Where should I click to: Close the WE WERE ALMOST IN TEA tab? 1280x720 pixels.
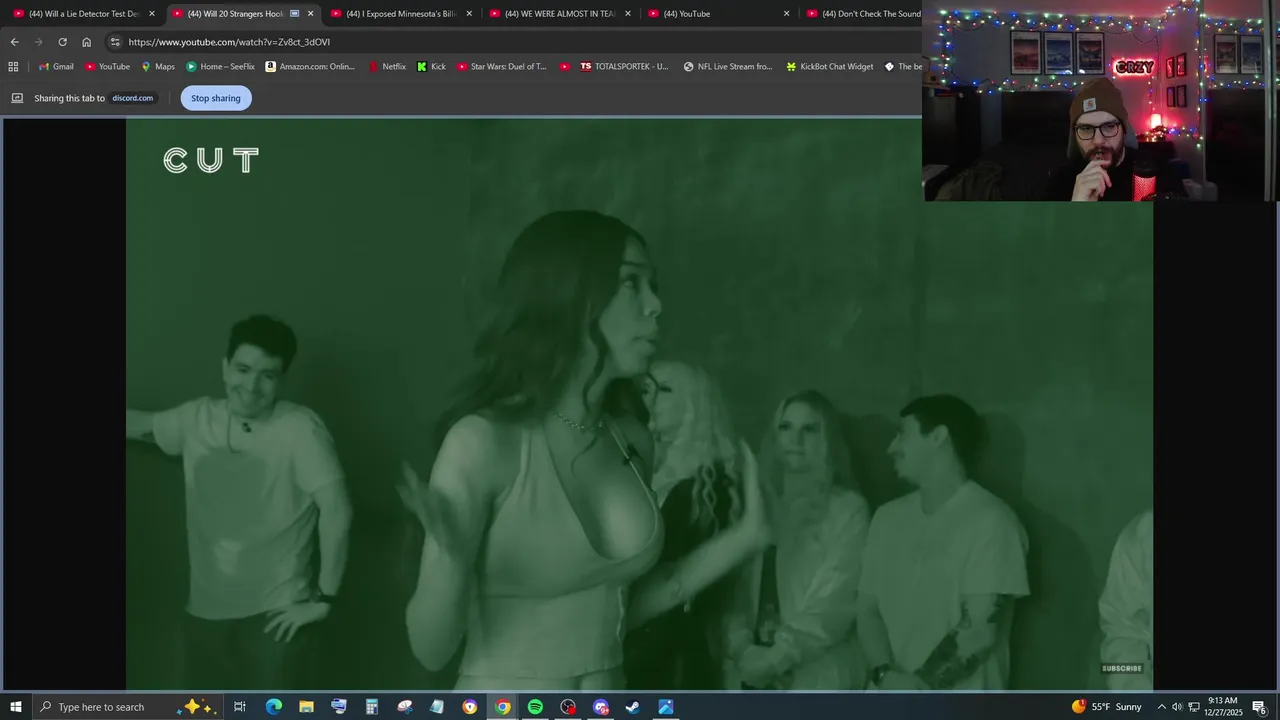click(x=628, y=14)
